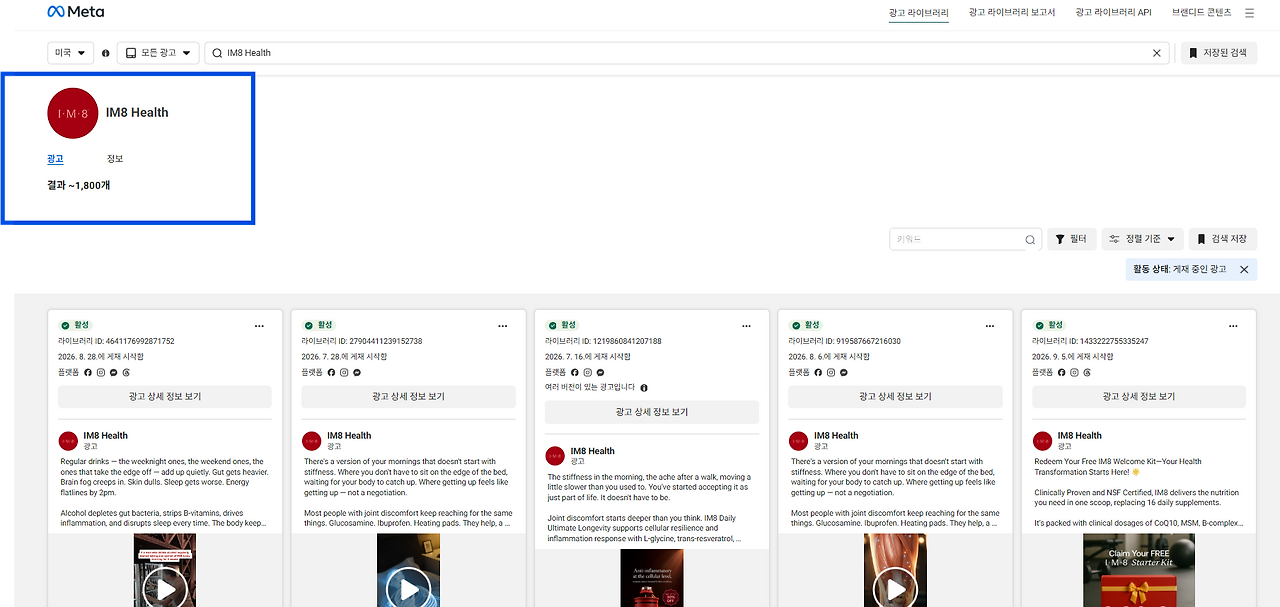Screen dimensions: 1280x607
Task: Open the hamburger menu beside 브랜디드 콘텐츠
Action: click(1249, 13)
